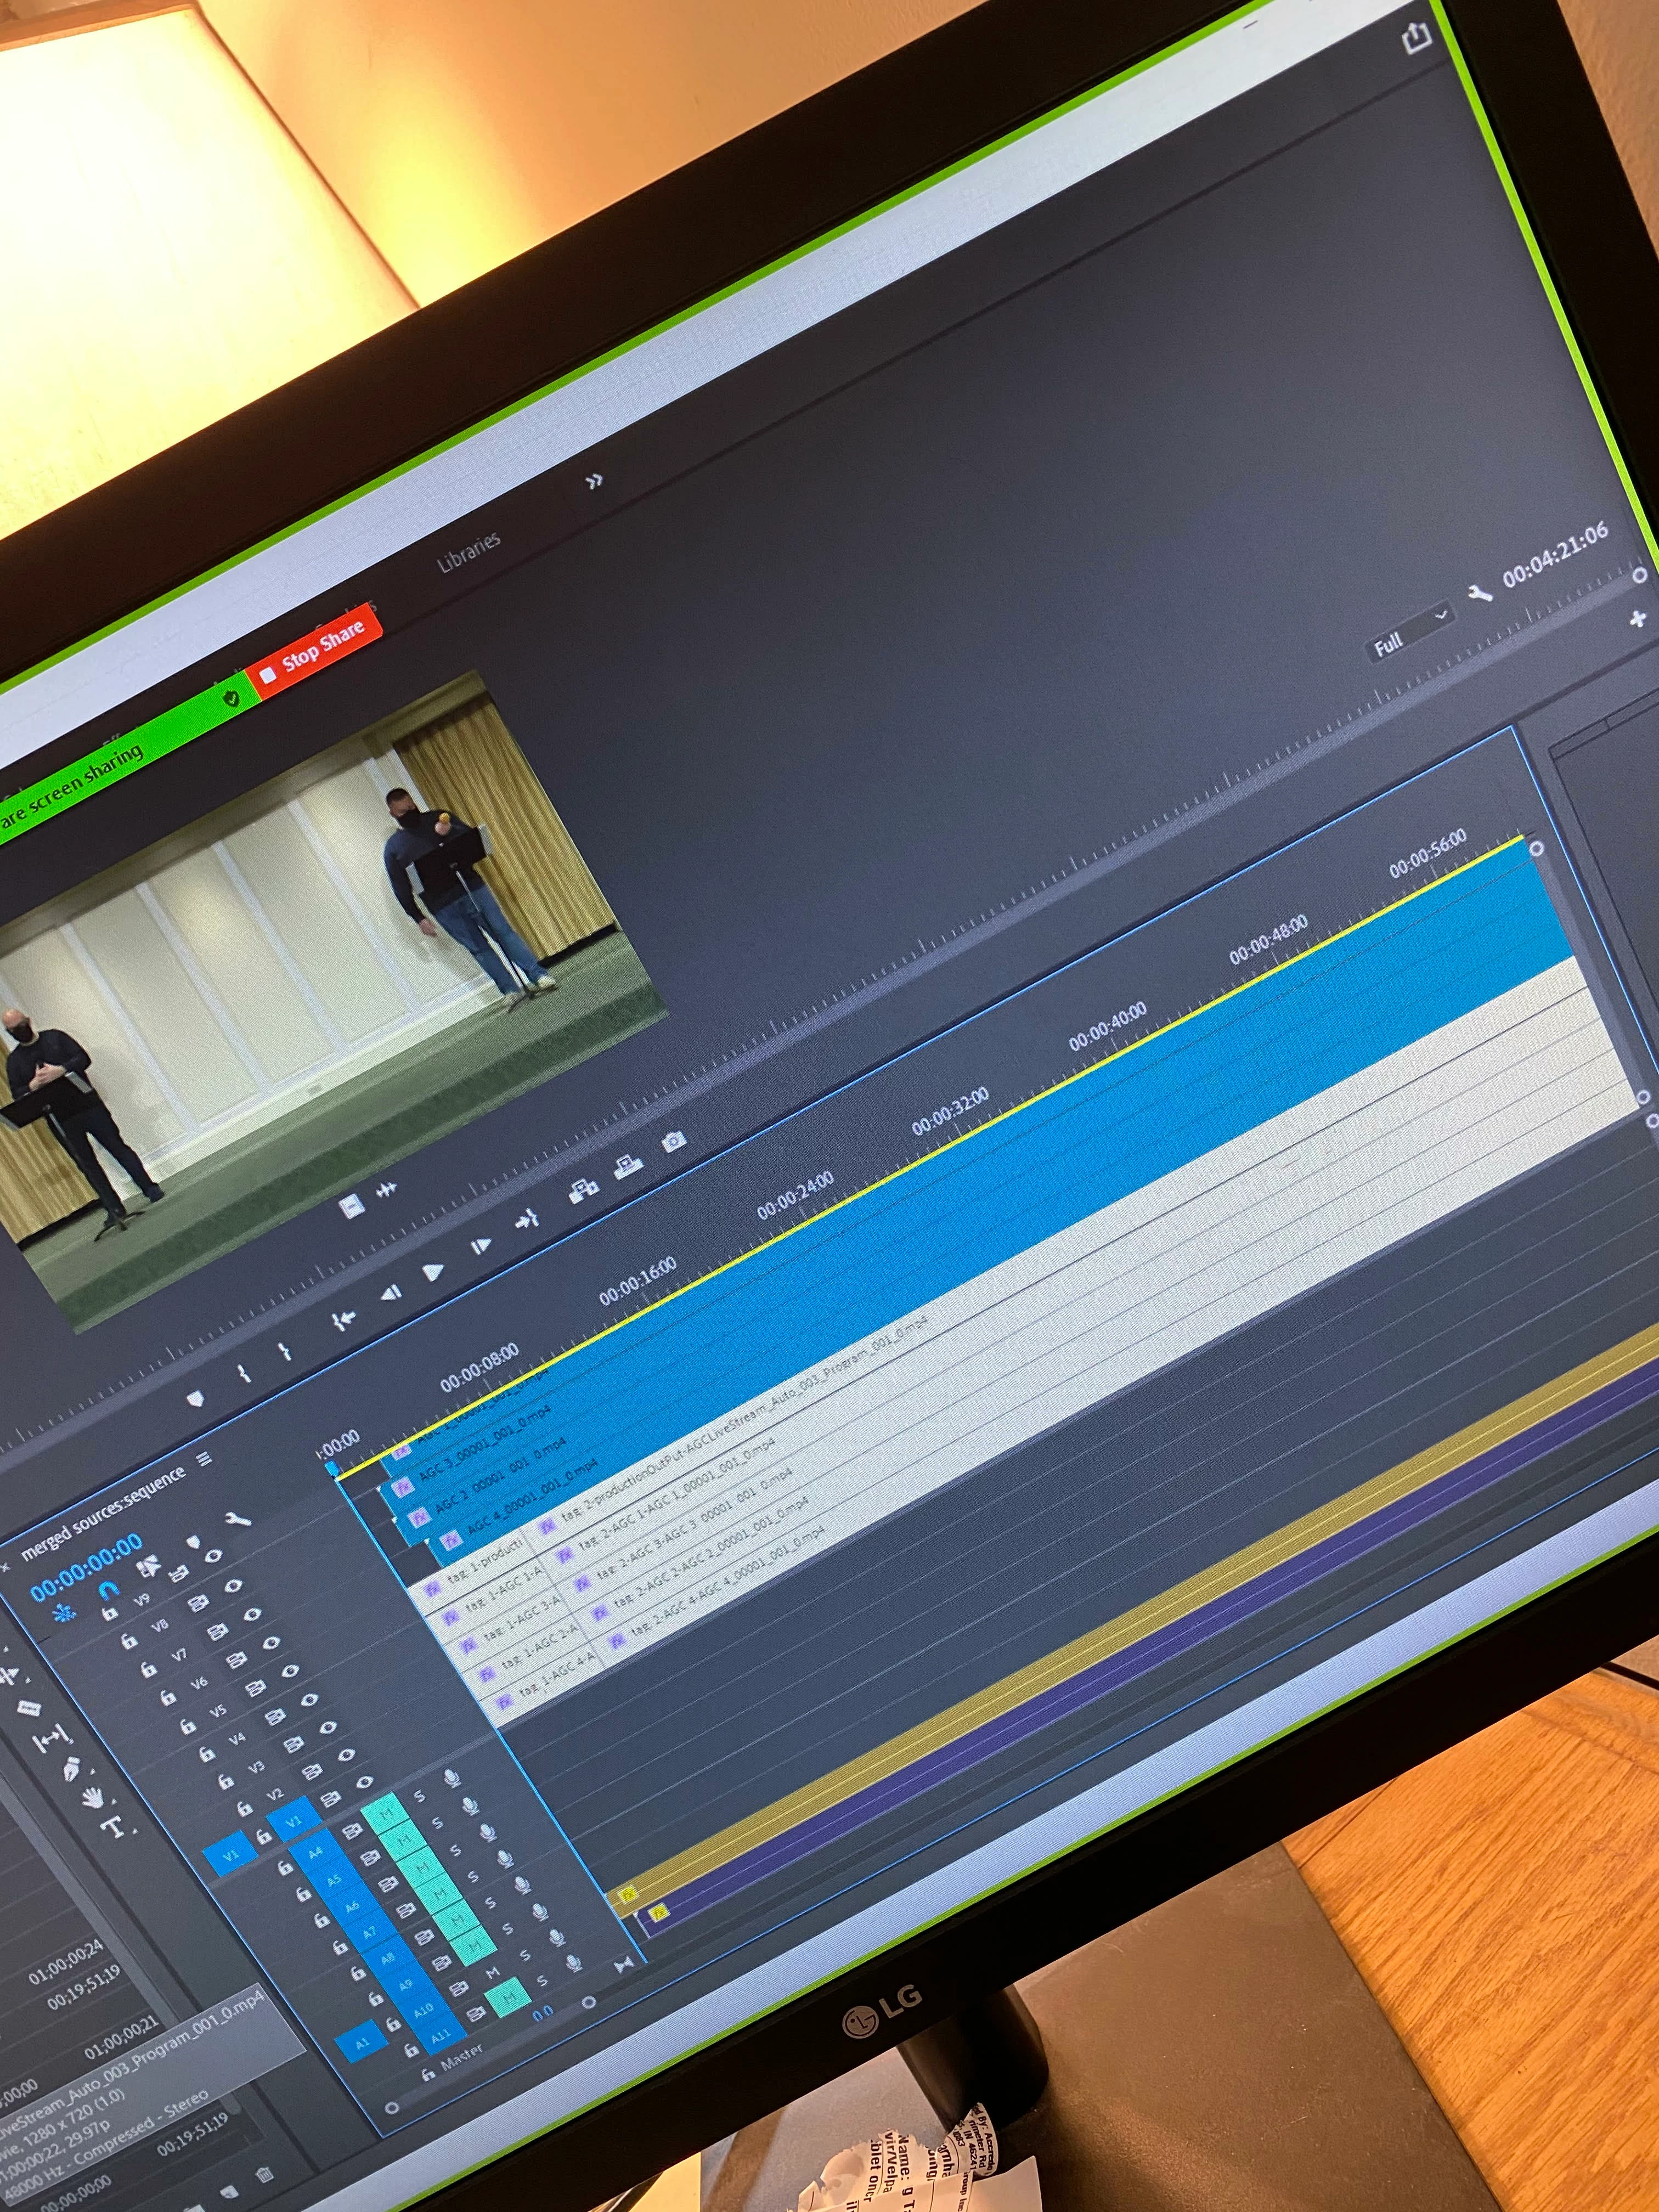Click the Export Frame camera icon
The height and width of the screenshot is (2212, 1659).
tap(675, 1141)
